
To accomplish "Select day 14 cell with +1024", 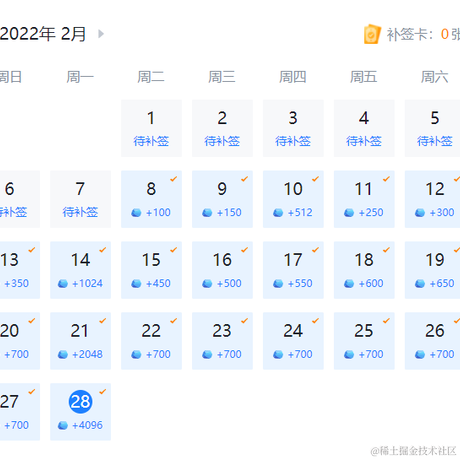I will coord(80,270).
